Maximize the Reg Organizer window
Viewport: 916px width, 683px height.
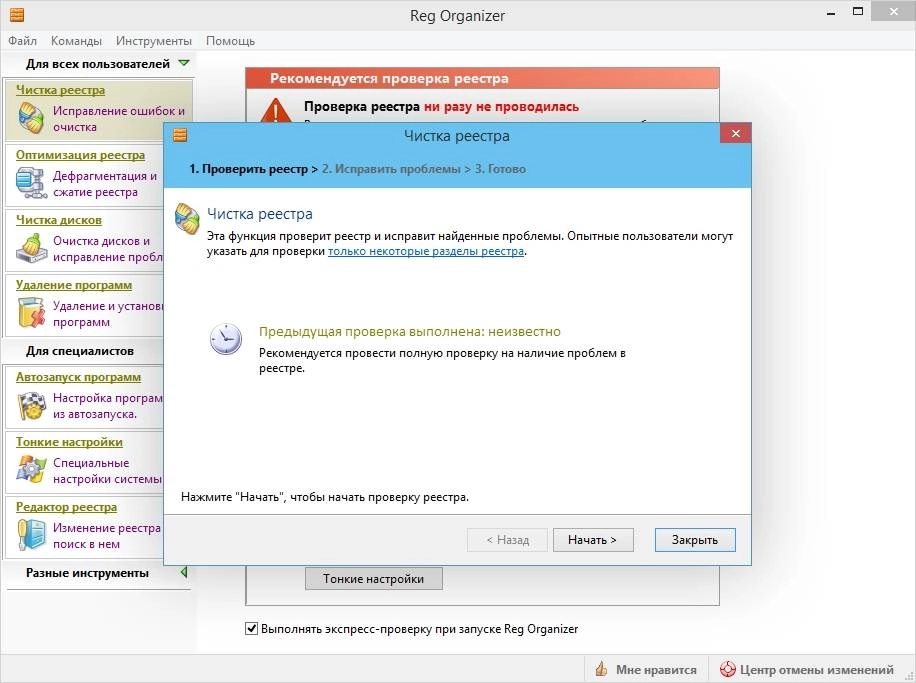click(x=858, y=12)
